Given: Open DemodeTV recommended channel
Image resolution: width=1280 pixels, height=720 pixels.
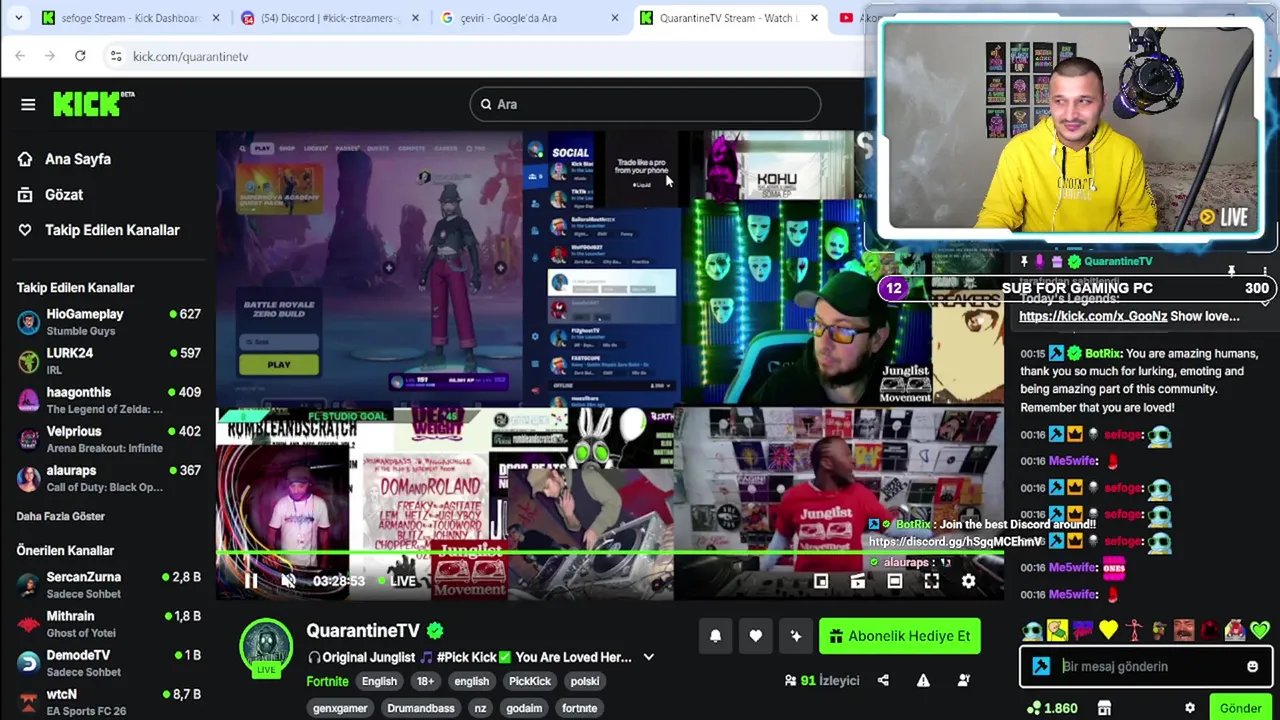Looking at the screenshot, I should (x=108, y=663).
